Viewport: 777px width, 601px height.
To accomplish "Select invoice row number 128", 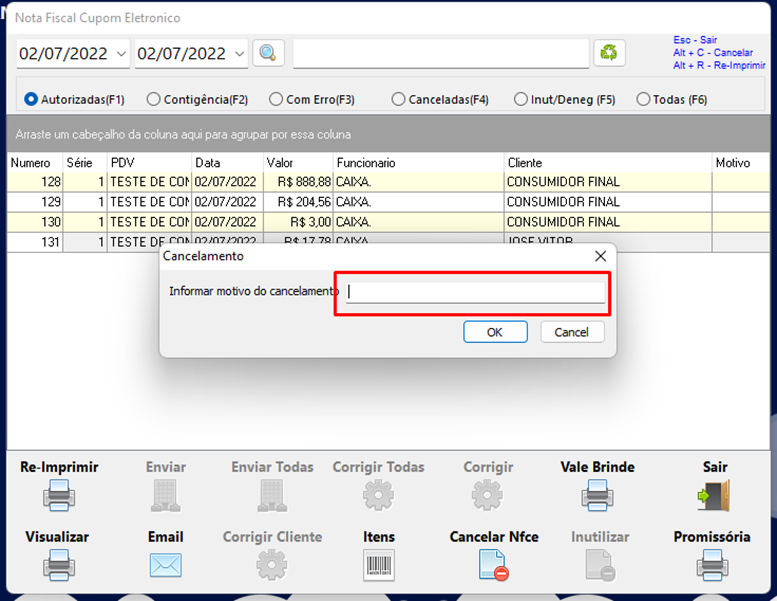I will pyautogui.click(x=388, y=182).
